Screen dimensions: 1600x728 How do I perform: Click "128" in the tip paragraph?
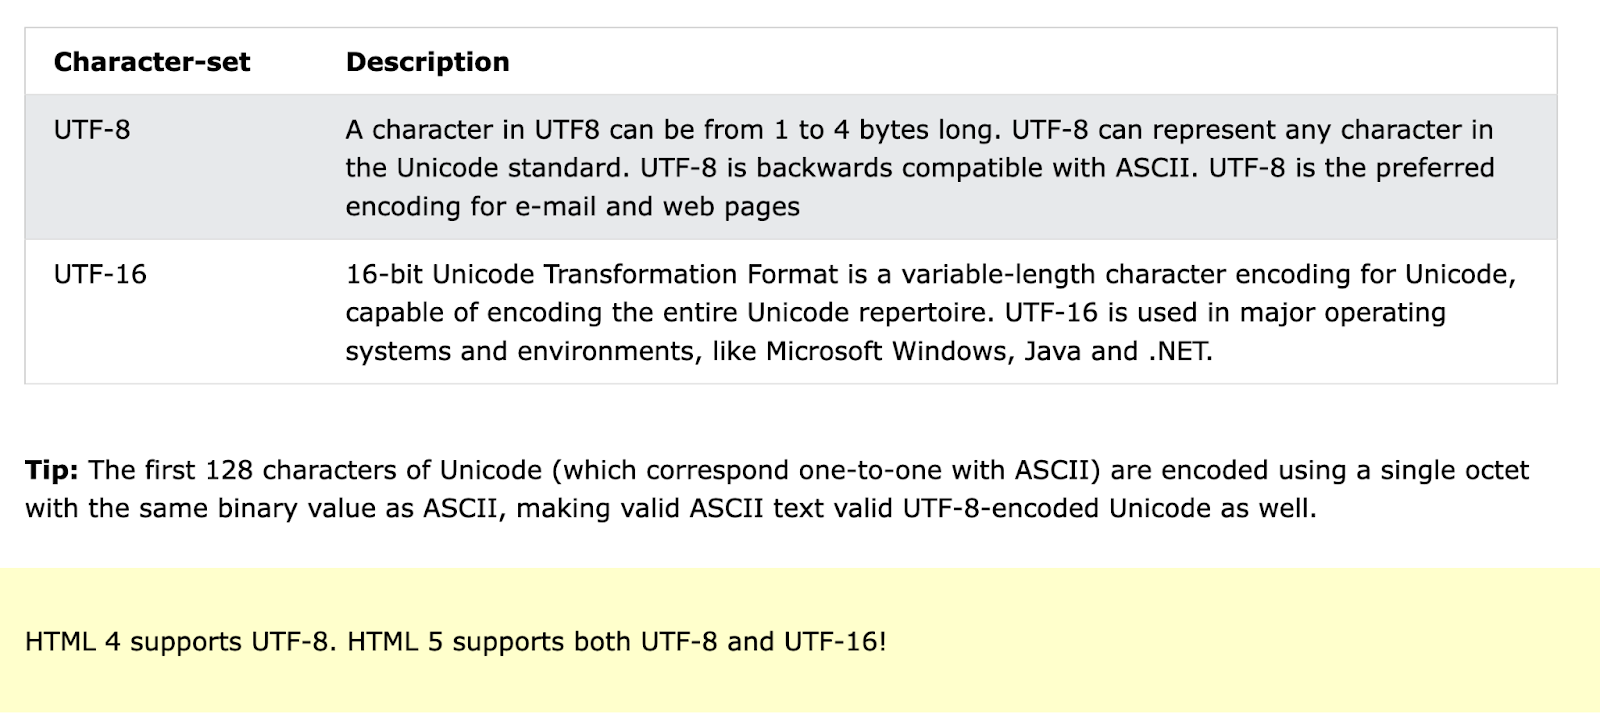(x=229, y=470)
